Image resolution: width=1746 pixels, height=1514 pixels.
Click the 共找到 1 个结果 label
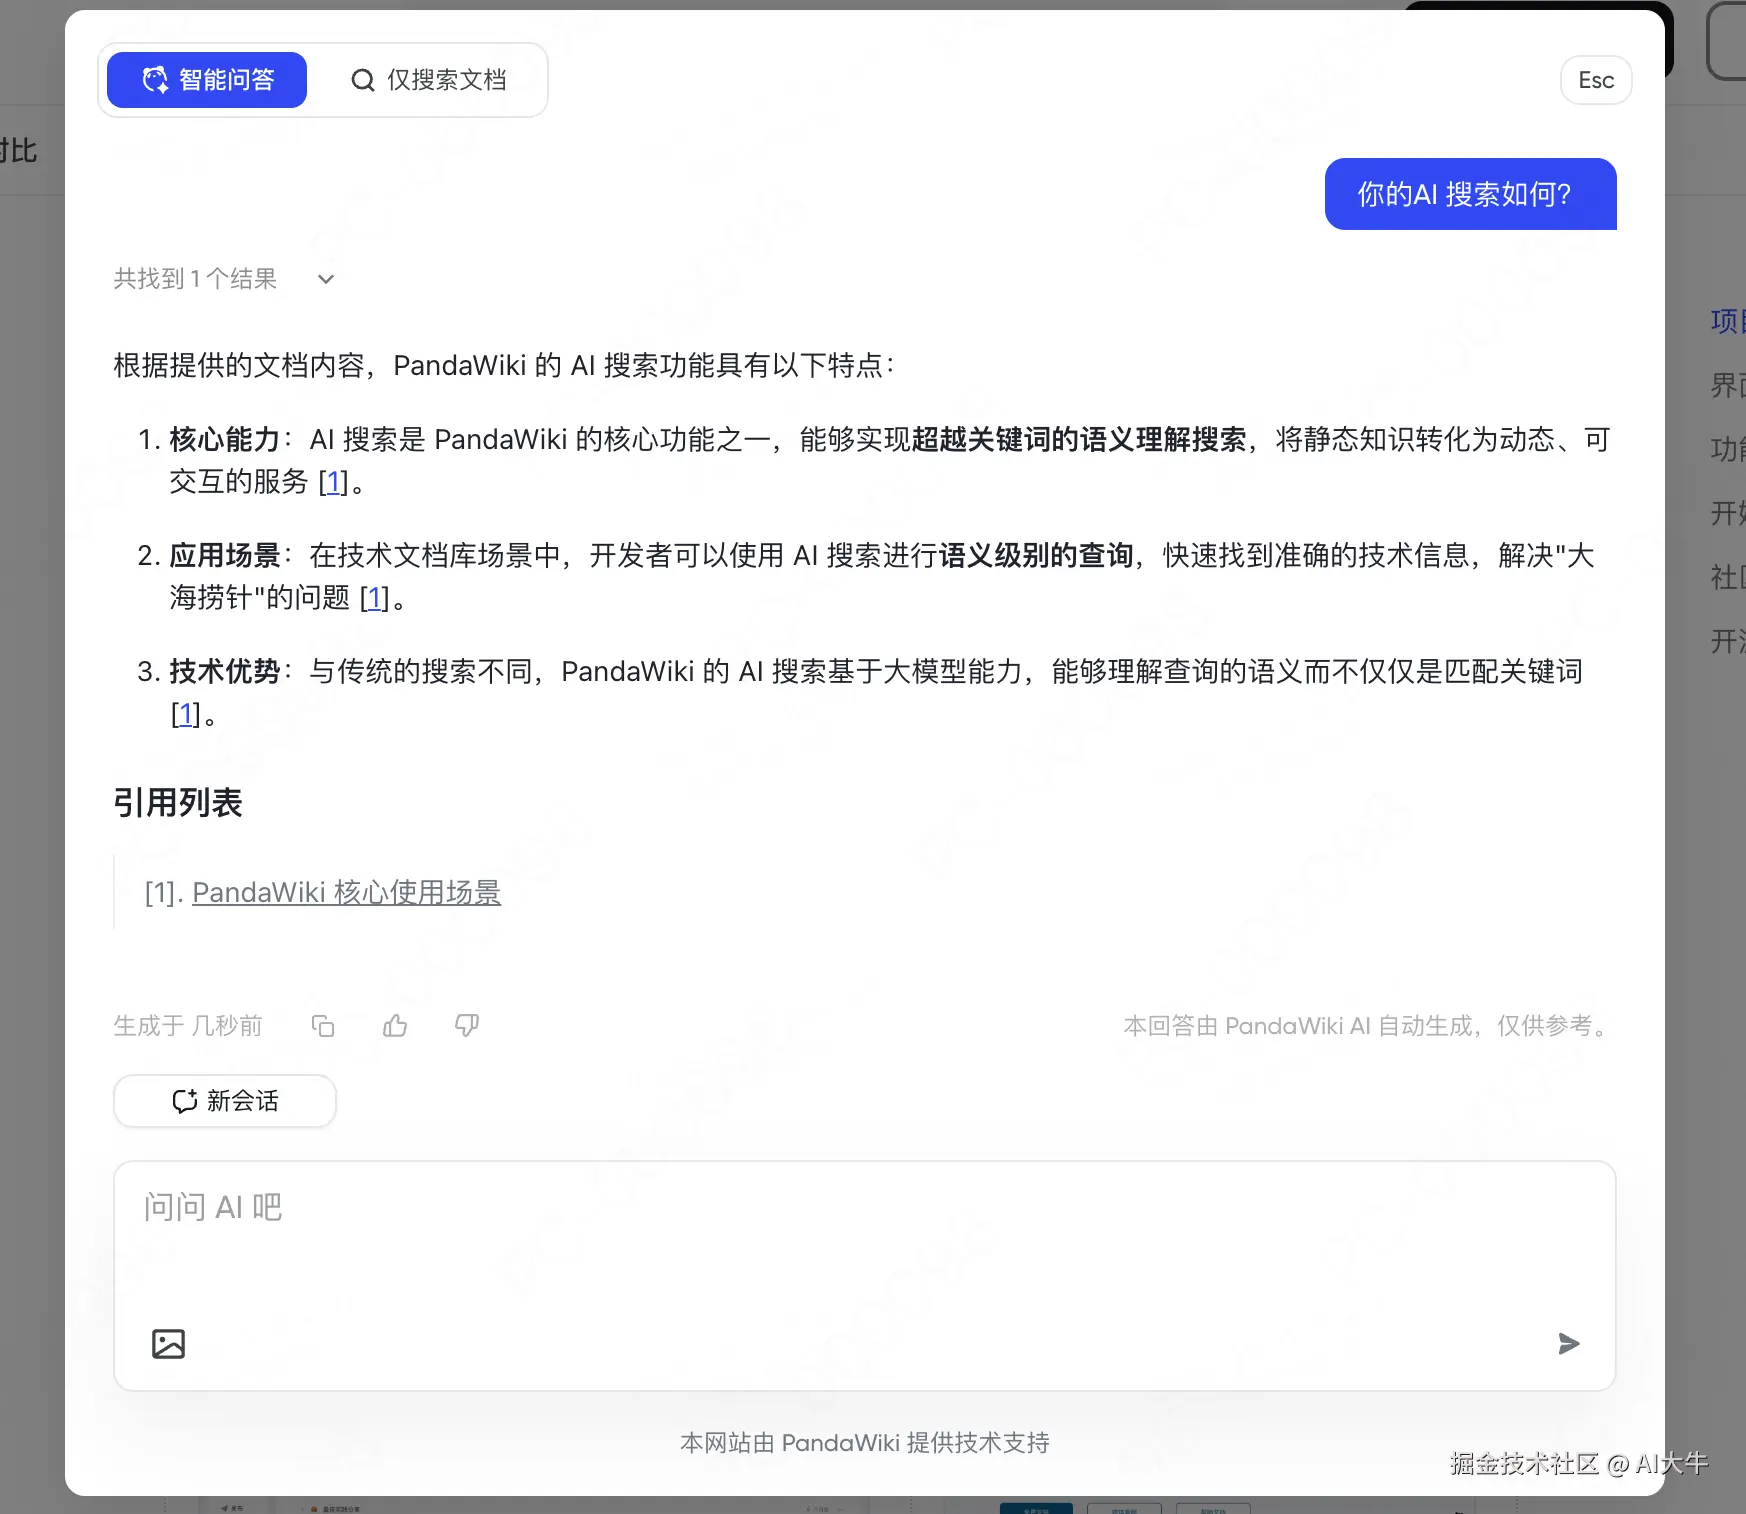pyautogui.click(x=195, y=279)
